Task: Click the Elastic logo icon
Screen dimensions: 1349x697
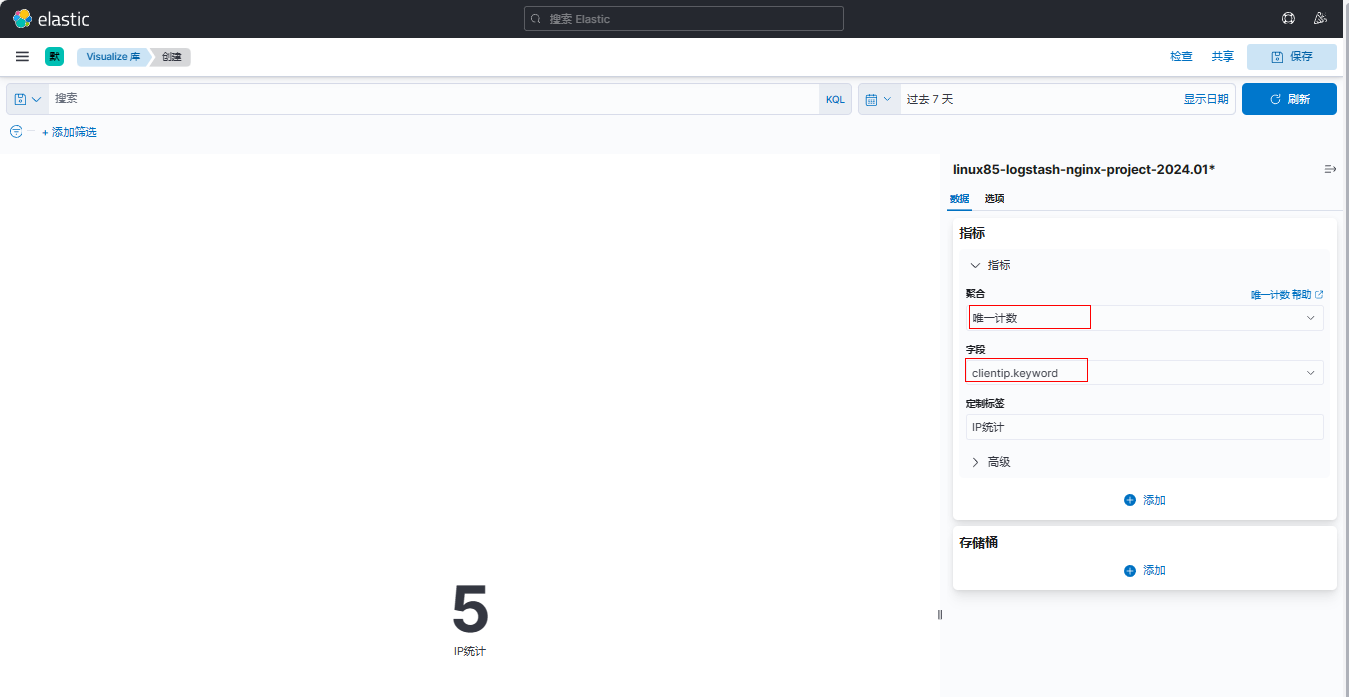Action: coord(22,19)
